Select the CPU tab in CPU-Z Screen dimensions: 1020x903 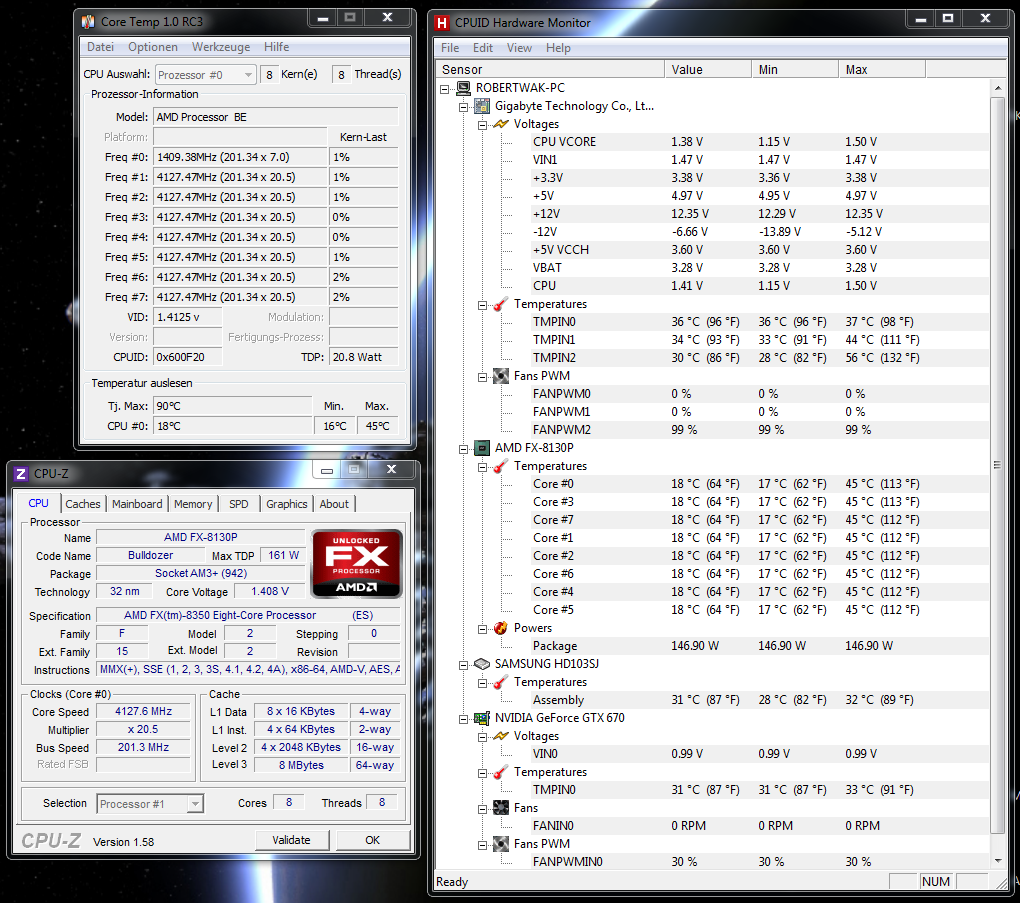38,503
